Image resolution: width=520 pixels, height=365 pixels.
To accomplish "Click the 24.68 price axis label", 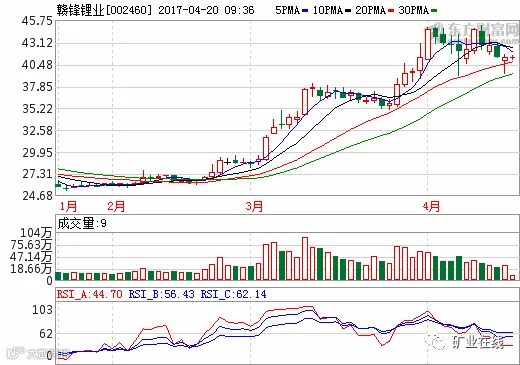I will click(37, 195).
